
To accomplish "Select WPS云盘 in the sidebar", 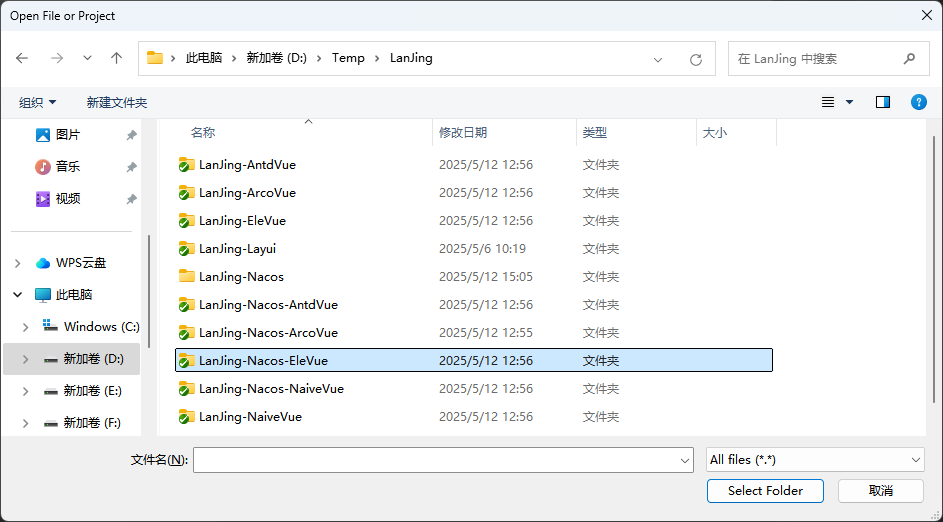I will [81, 263].
